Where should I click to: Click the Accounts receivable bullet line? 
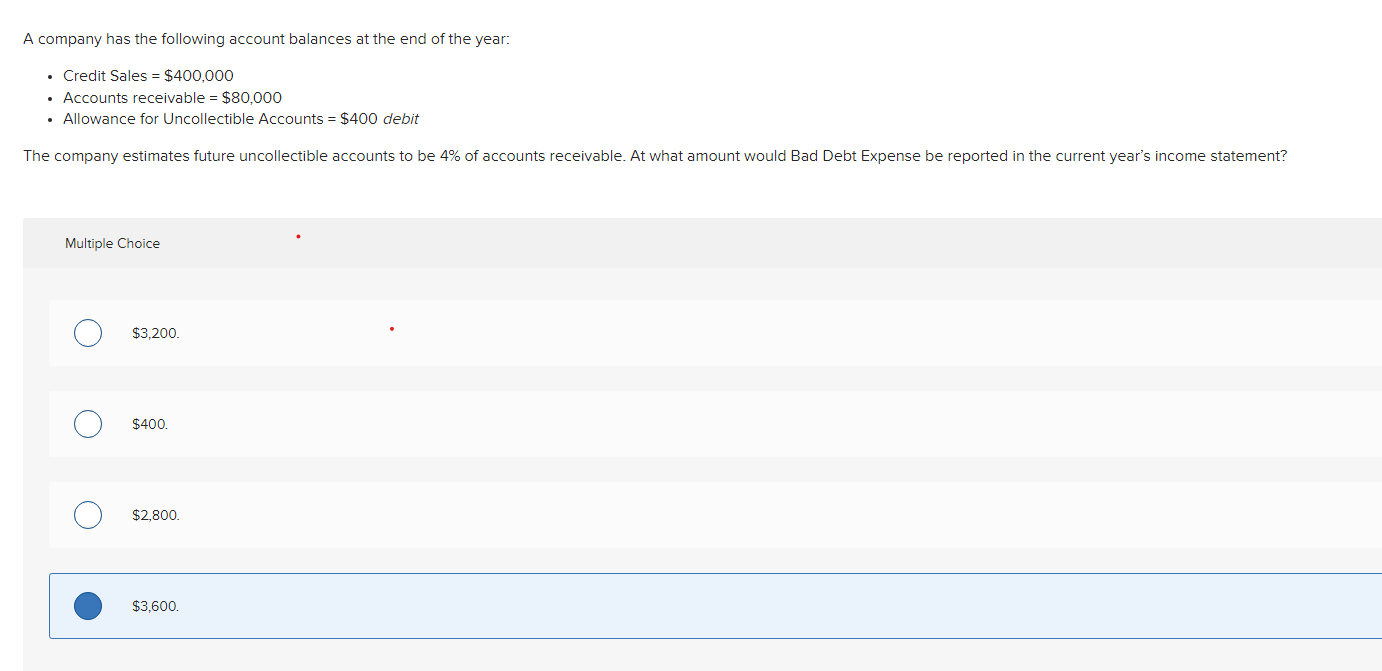click(172, 97)
